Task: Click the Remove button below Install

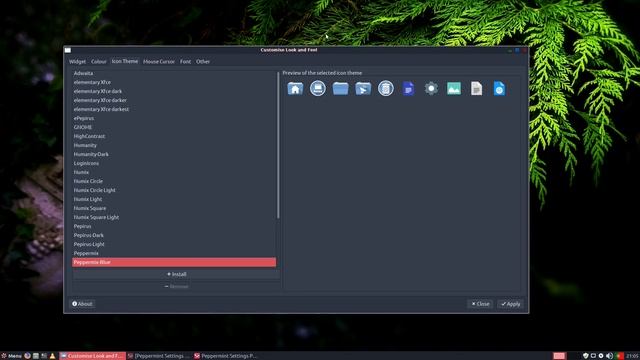Action: click(x=176, y=287)
